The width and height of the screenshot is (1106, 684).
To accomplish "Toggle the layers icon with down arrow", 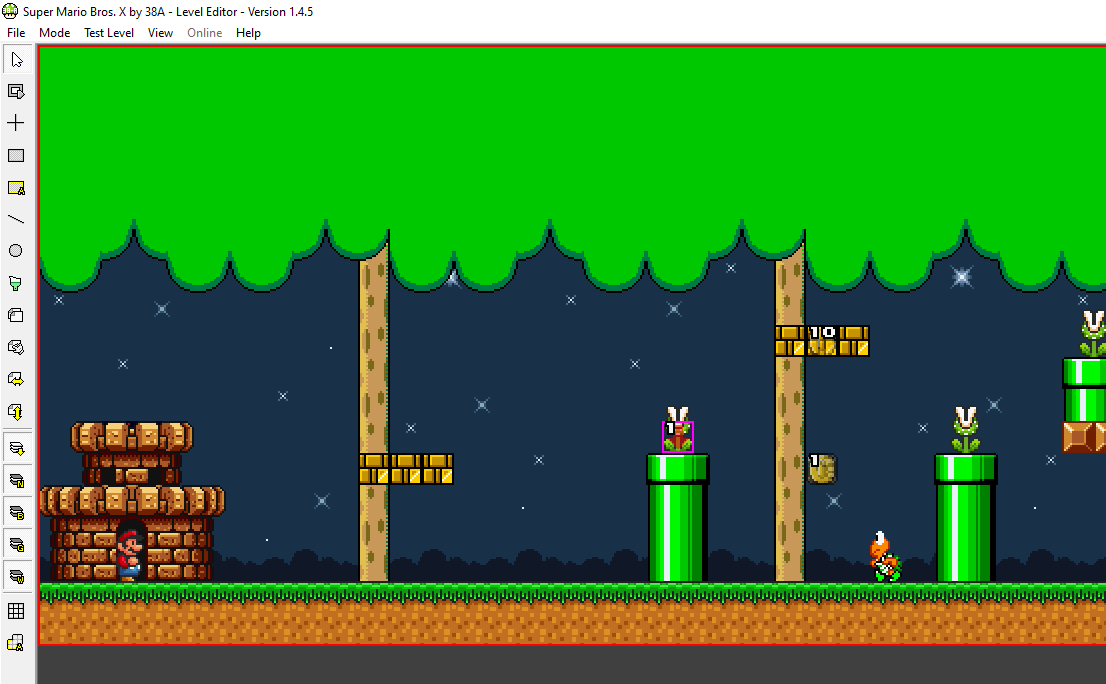I will 16,448.
